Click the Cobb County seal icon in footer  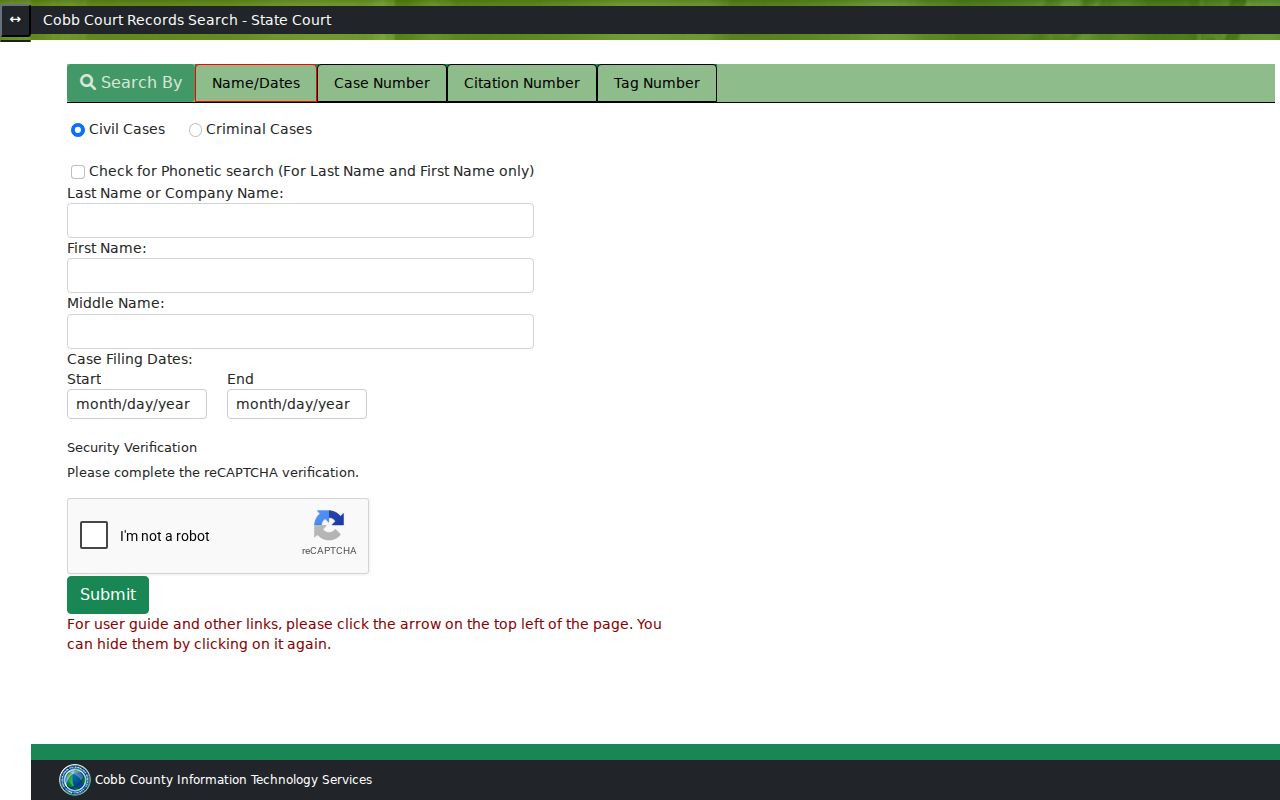pyautogui.click(x=75, y=780)
